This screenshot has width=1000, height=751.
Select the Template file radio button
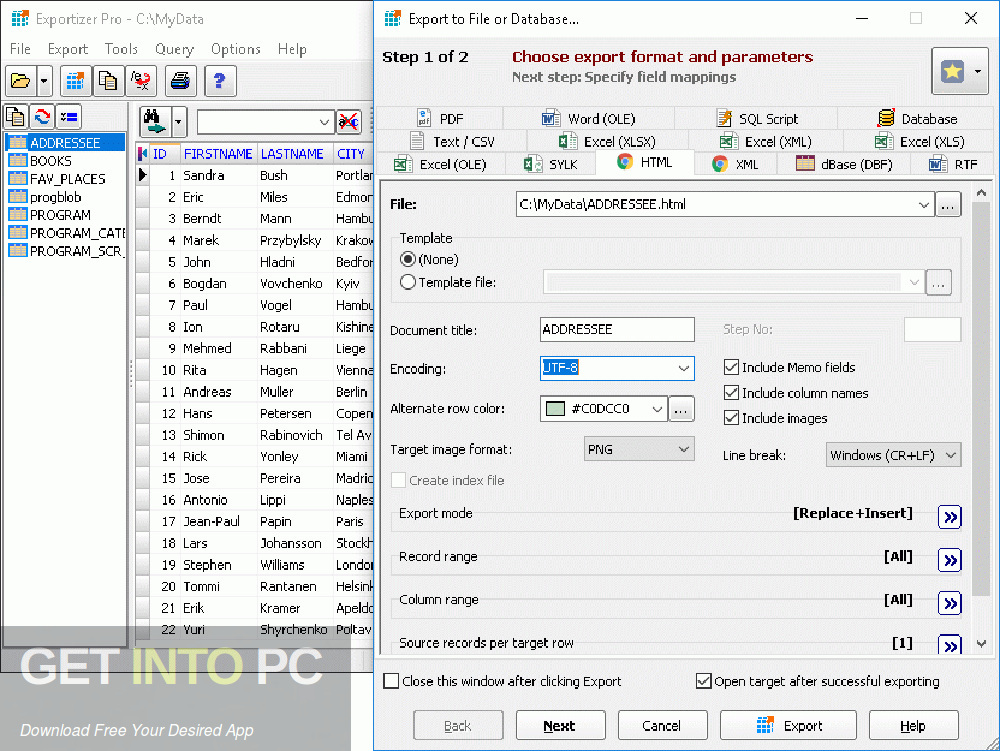pyautogui.click(x=408, y=282)
